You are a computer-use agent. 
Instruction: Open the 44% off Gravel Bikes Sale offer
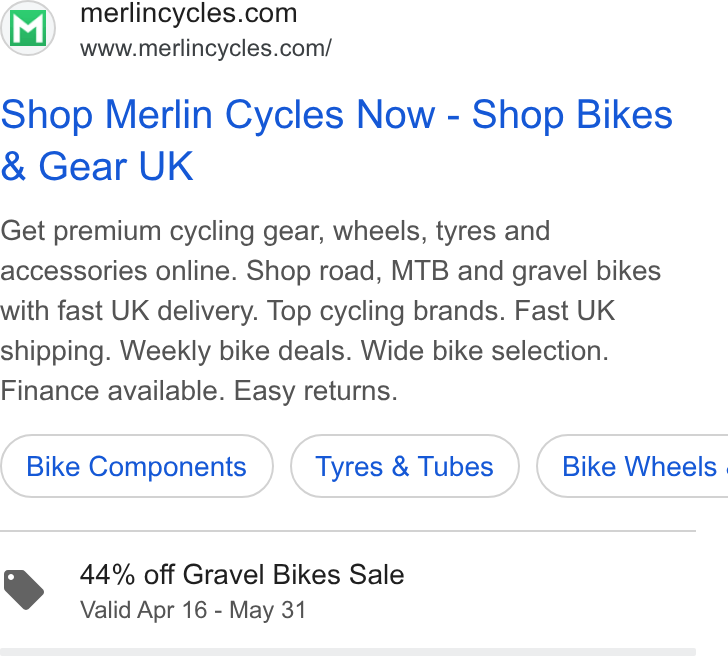(x=242, y=574)
